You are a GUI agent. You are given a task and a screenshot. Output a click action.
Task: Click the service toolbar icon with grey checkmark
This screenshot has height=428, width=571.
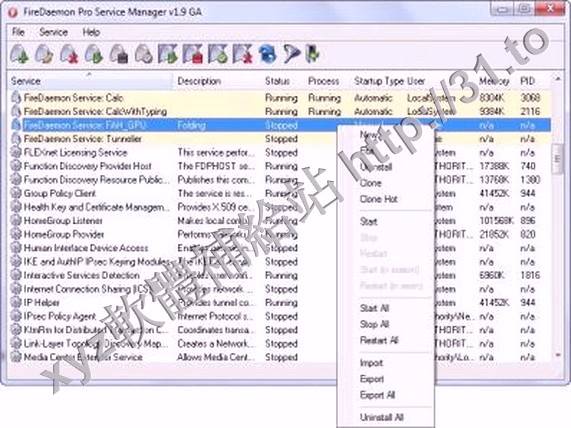[143, 54]
